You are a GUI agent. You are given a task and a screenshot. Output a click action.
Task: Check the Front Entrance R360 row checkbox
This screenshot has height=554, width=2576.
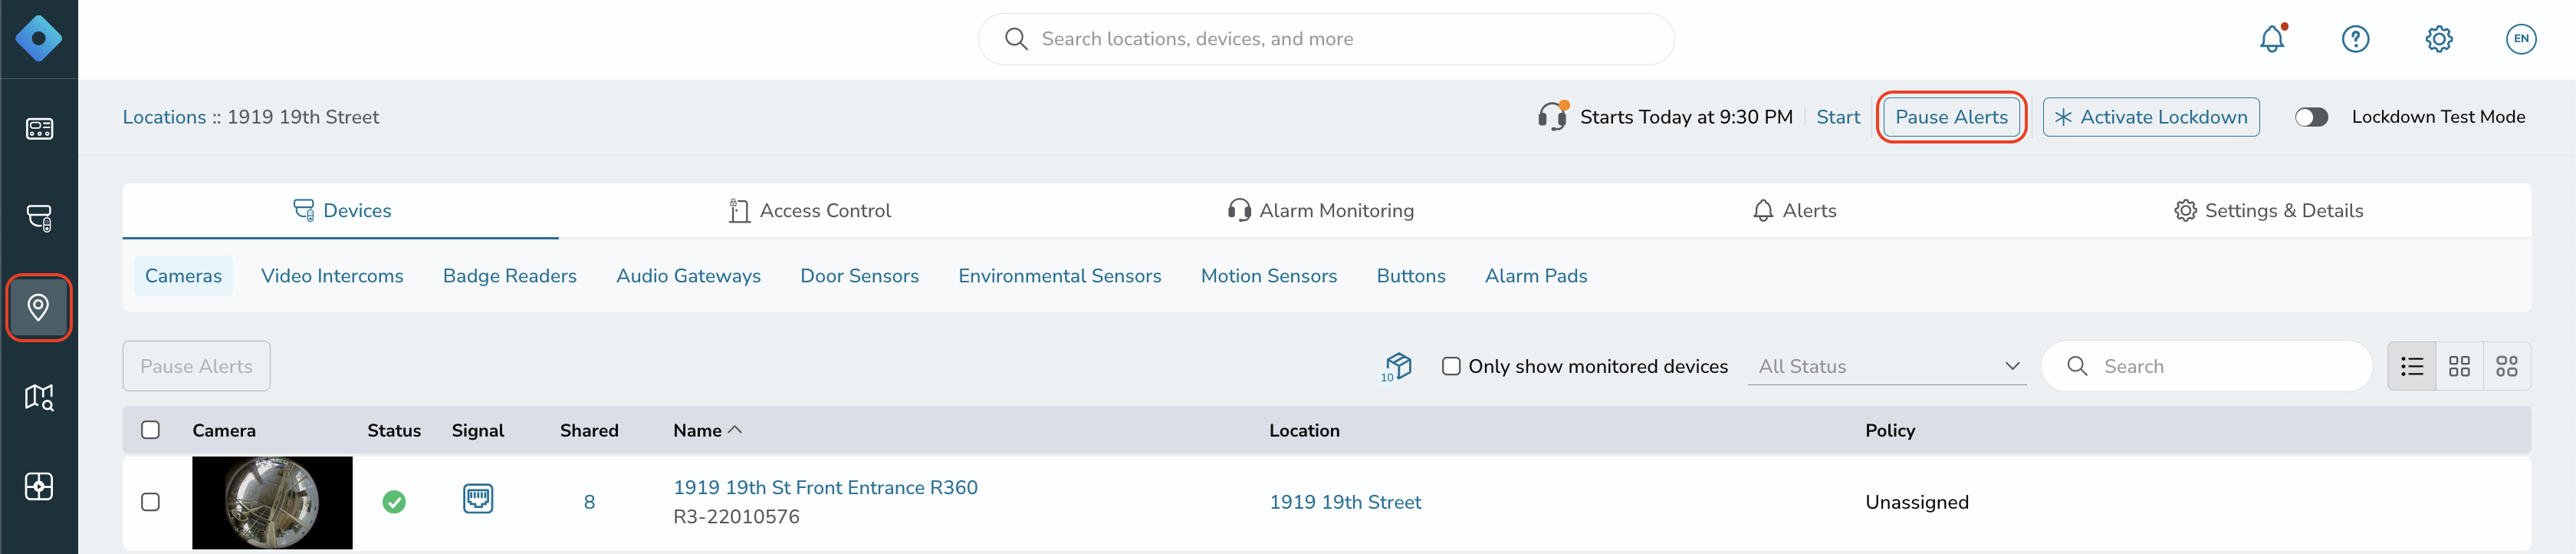151,502
